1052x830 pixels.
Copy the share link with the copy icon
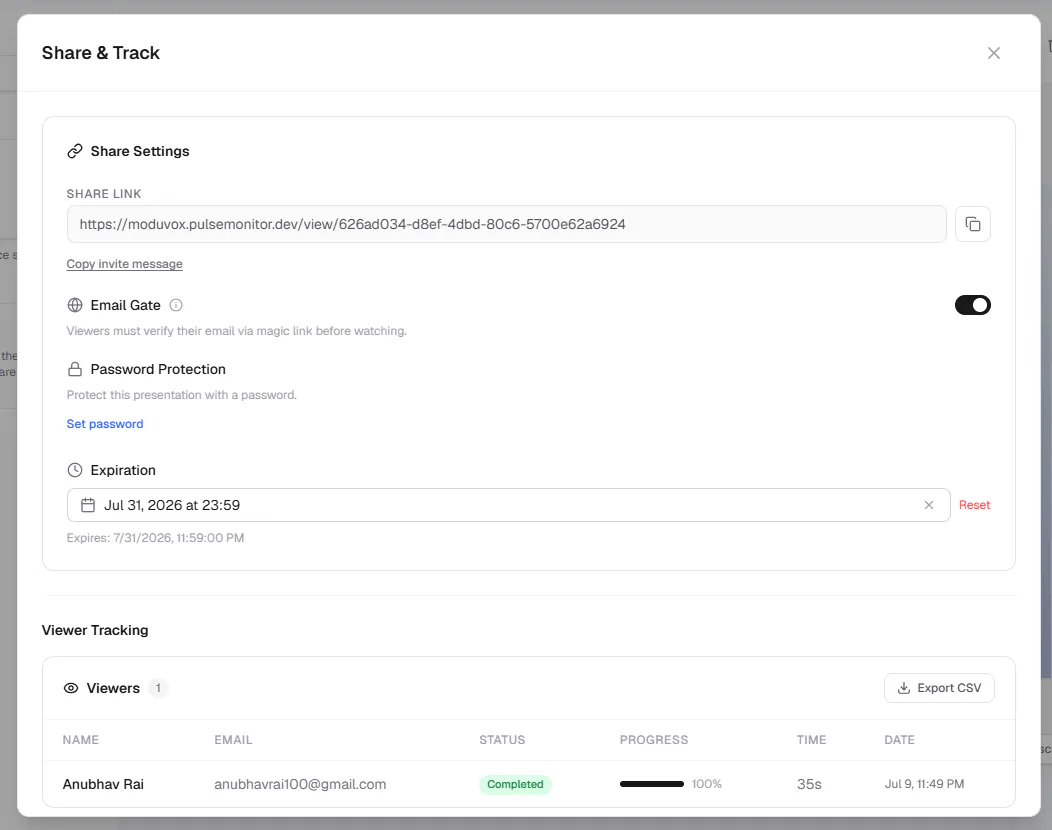[x=972, y=224]
